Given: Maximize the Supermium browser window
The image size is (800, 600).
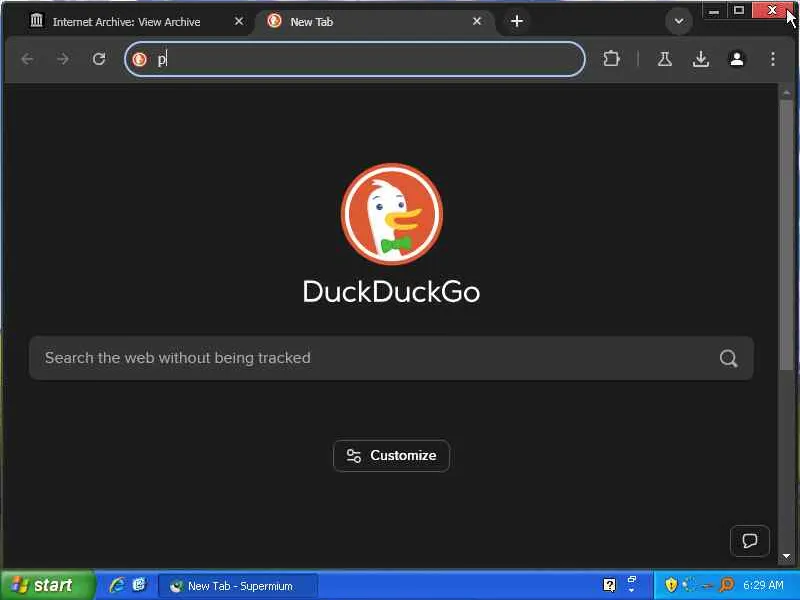Looking at the screenshot, I should [x=738, y=11].
